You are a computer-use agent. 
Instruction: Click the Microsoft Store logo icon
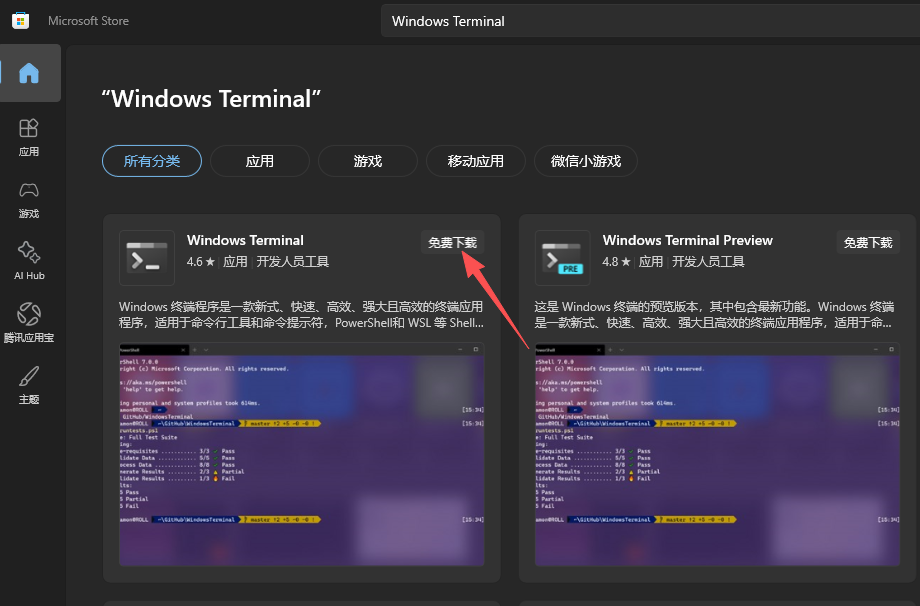coord(21,21)
